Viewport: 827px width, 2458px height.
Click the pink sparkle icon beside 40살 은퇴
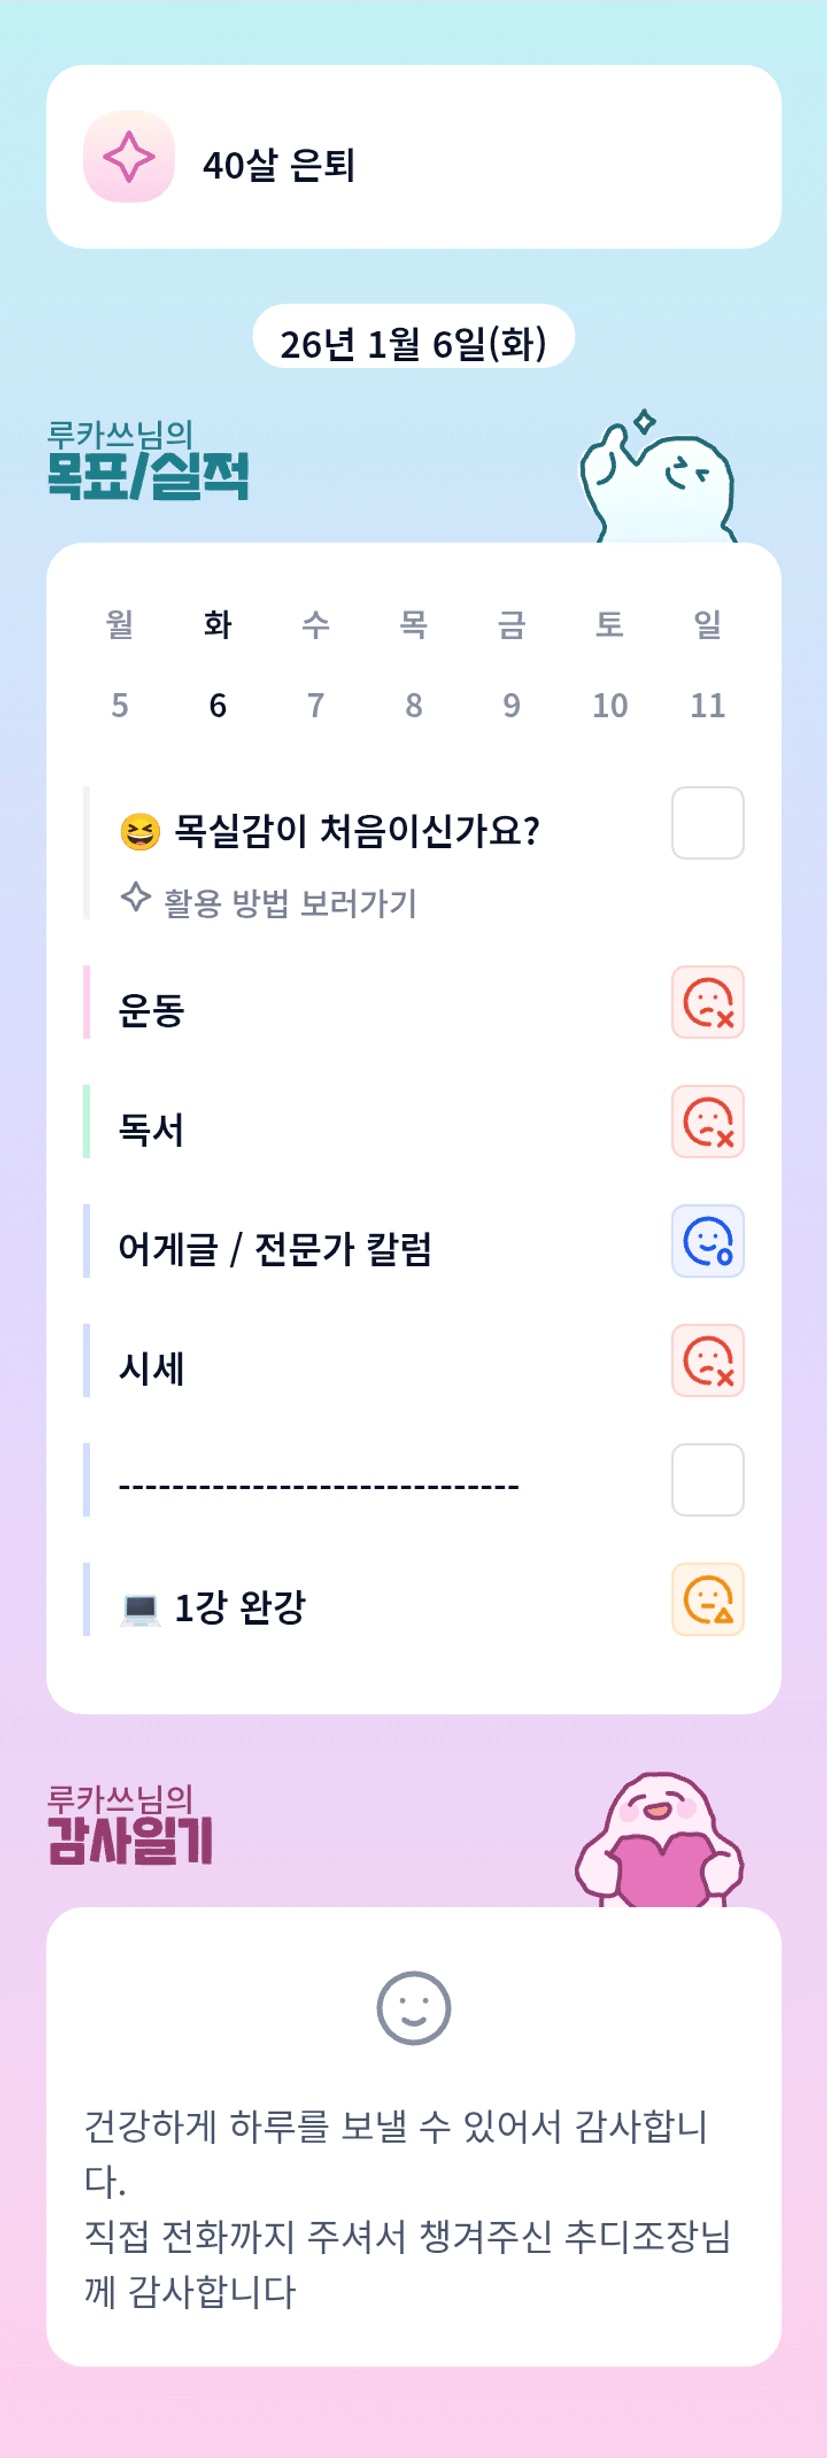pyautogui.click(x=129, y=157)
